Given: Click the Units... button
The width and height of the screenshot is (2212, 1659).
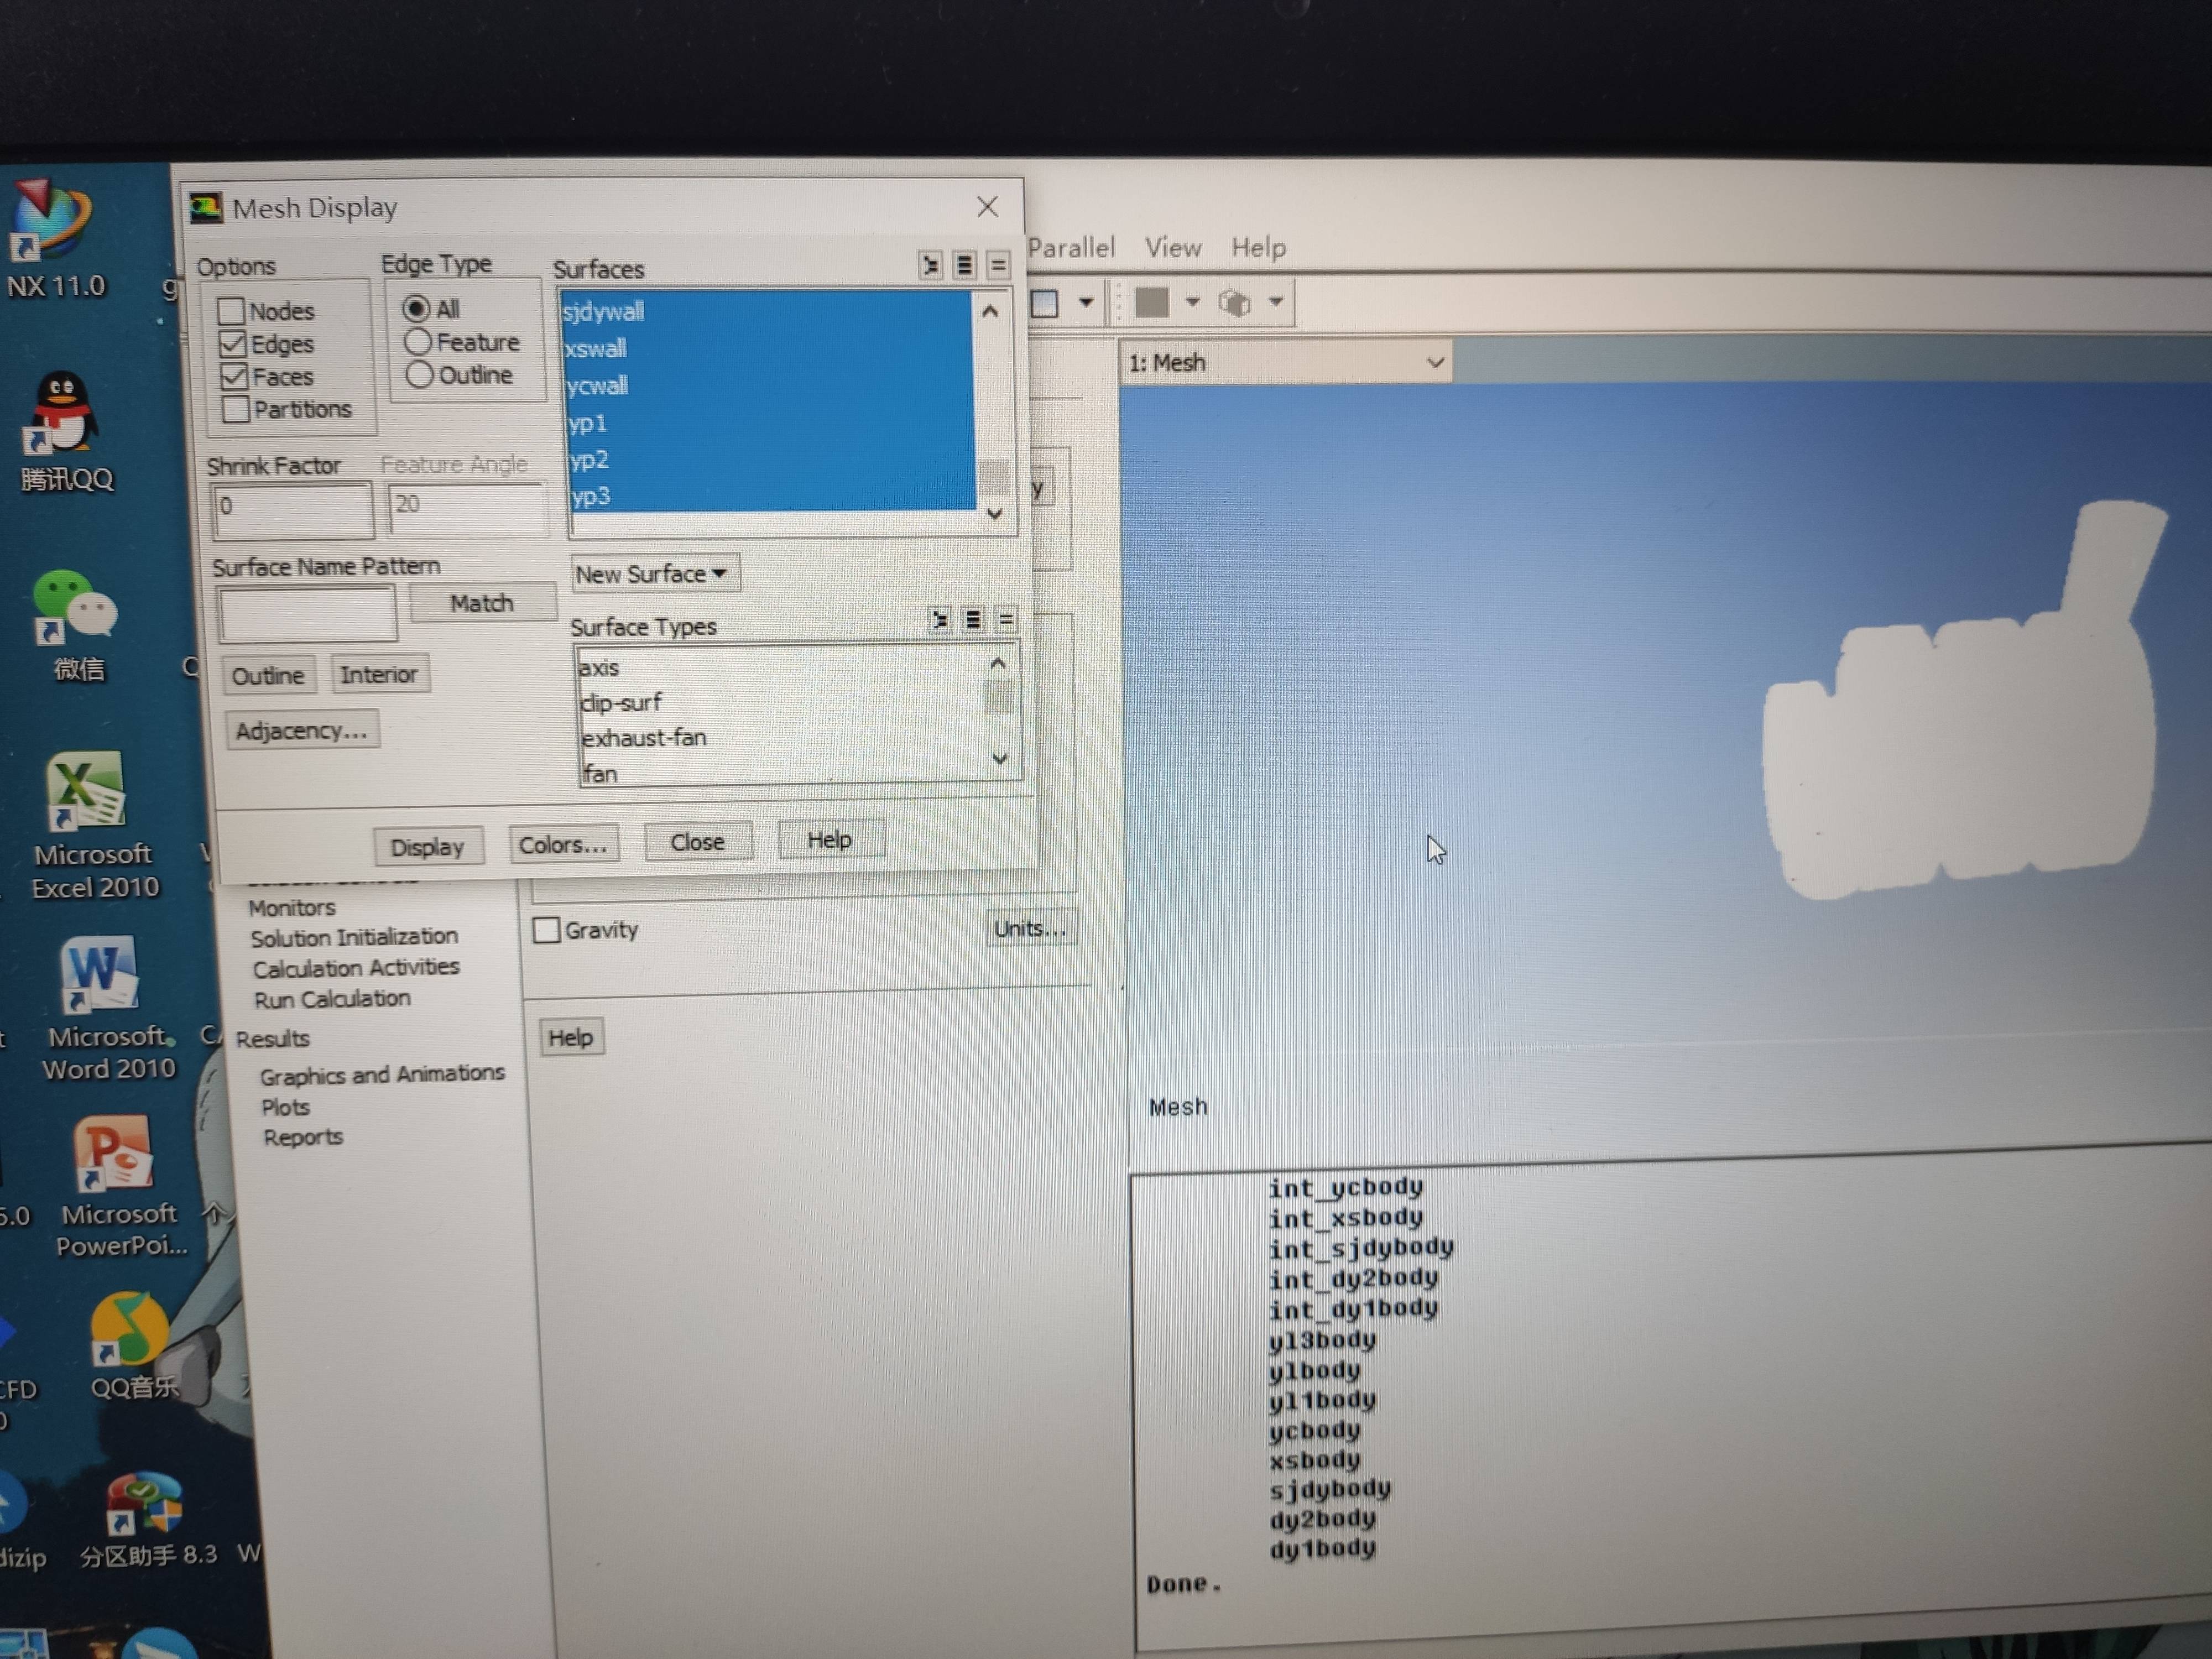Looking at the screenshot, I should tap(1031, 928).
